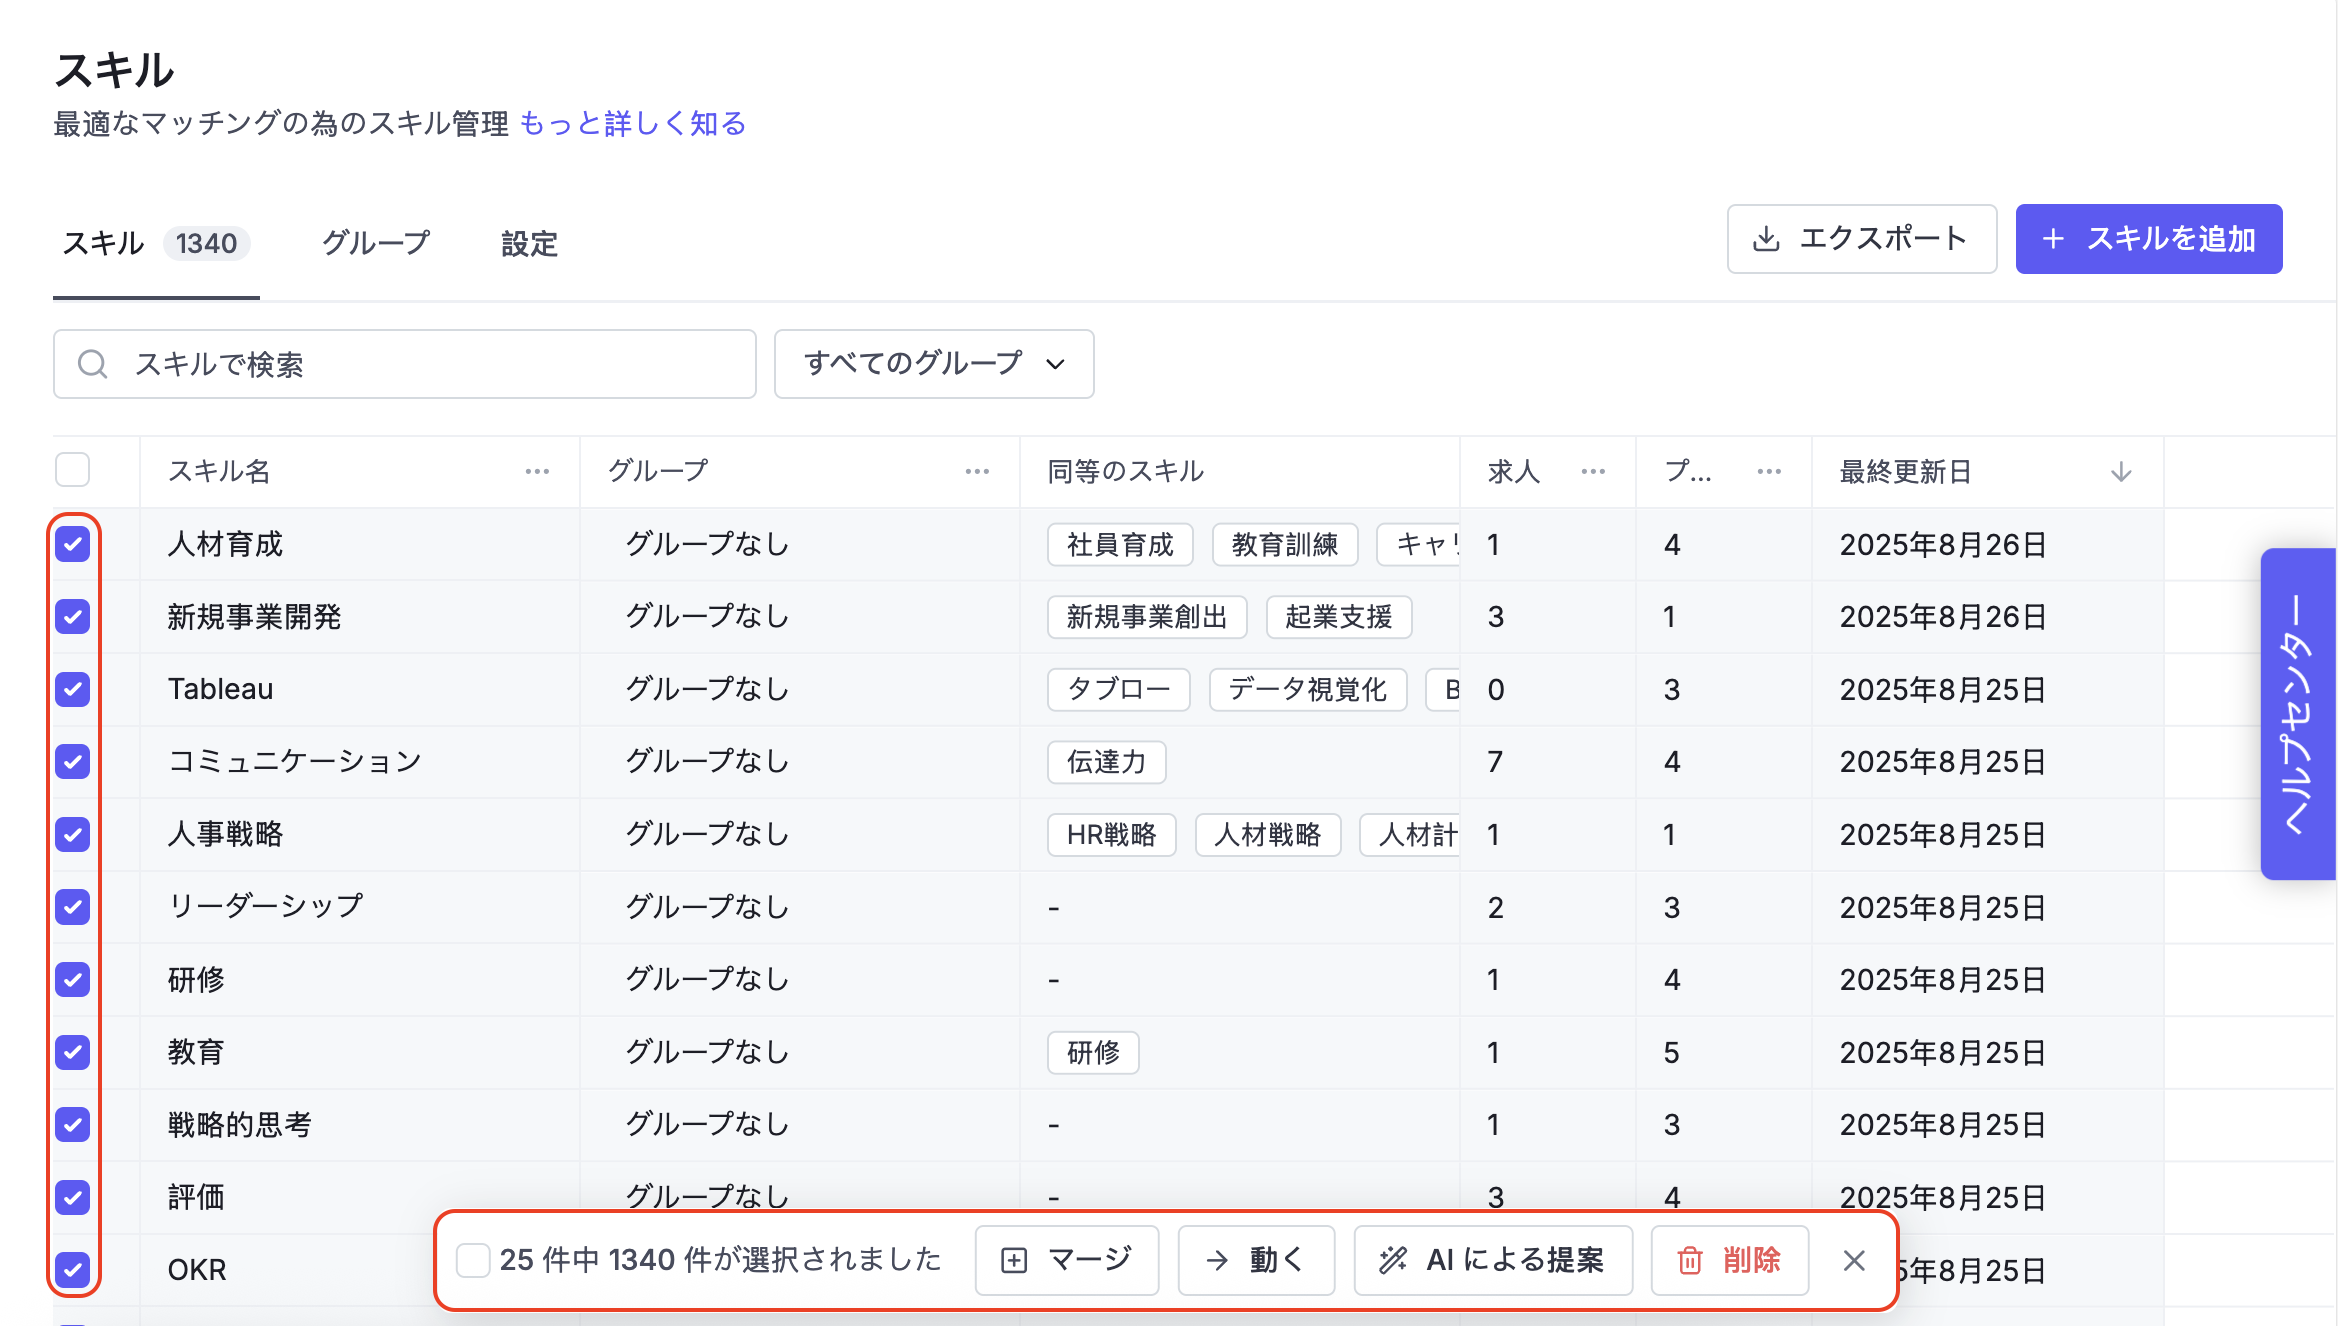
Task: Toggle the header select-all checkbox
Action: coord(73,470)
